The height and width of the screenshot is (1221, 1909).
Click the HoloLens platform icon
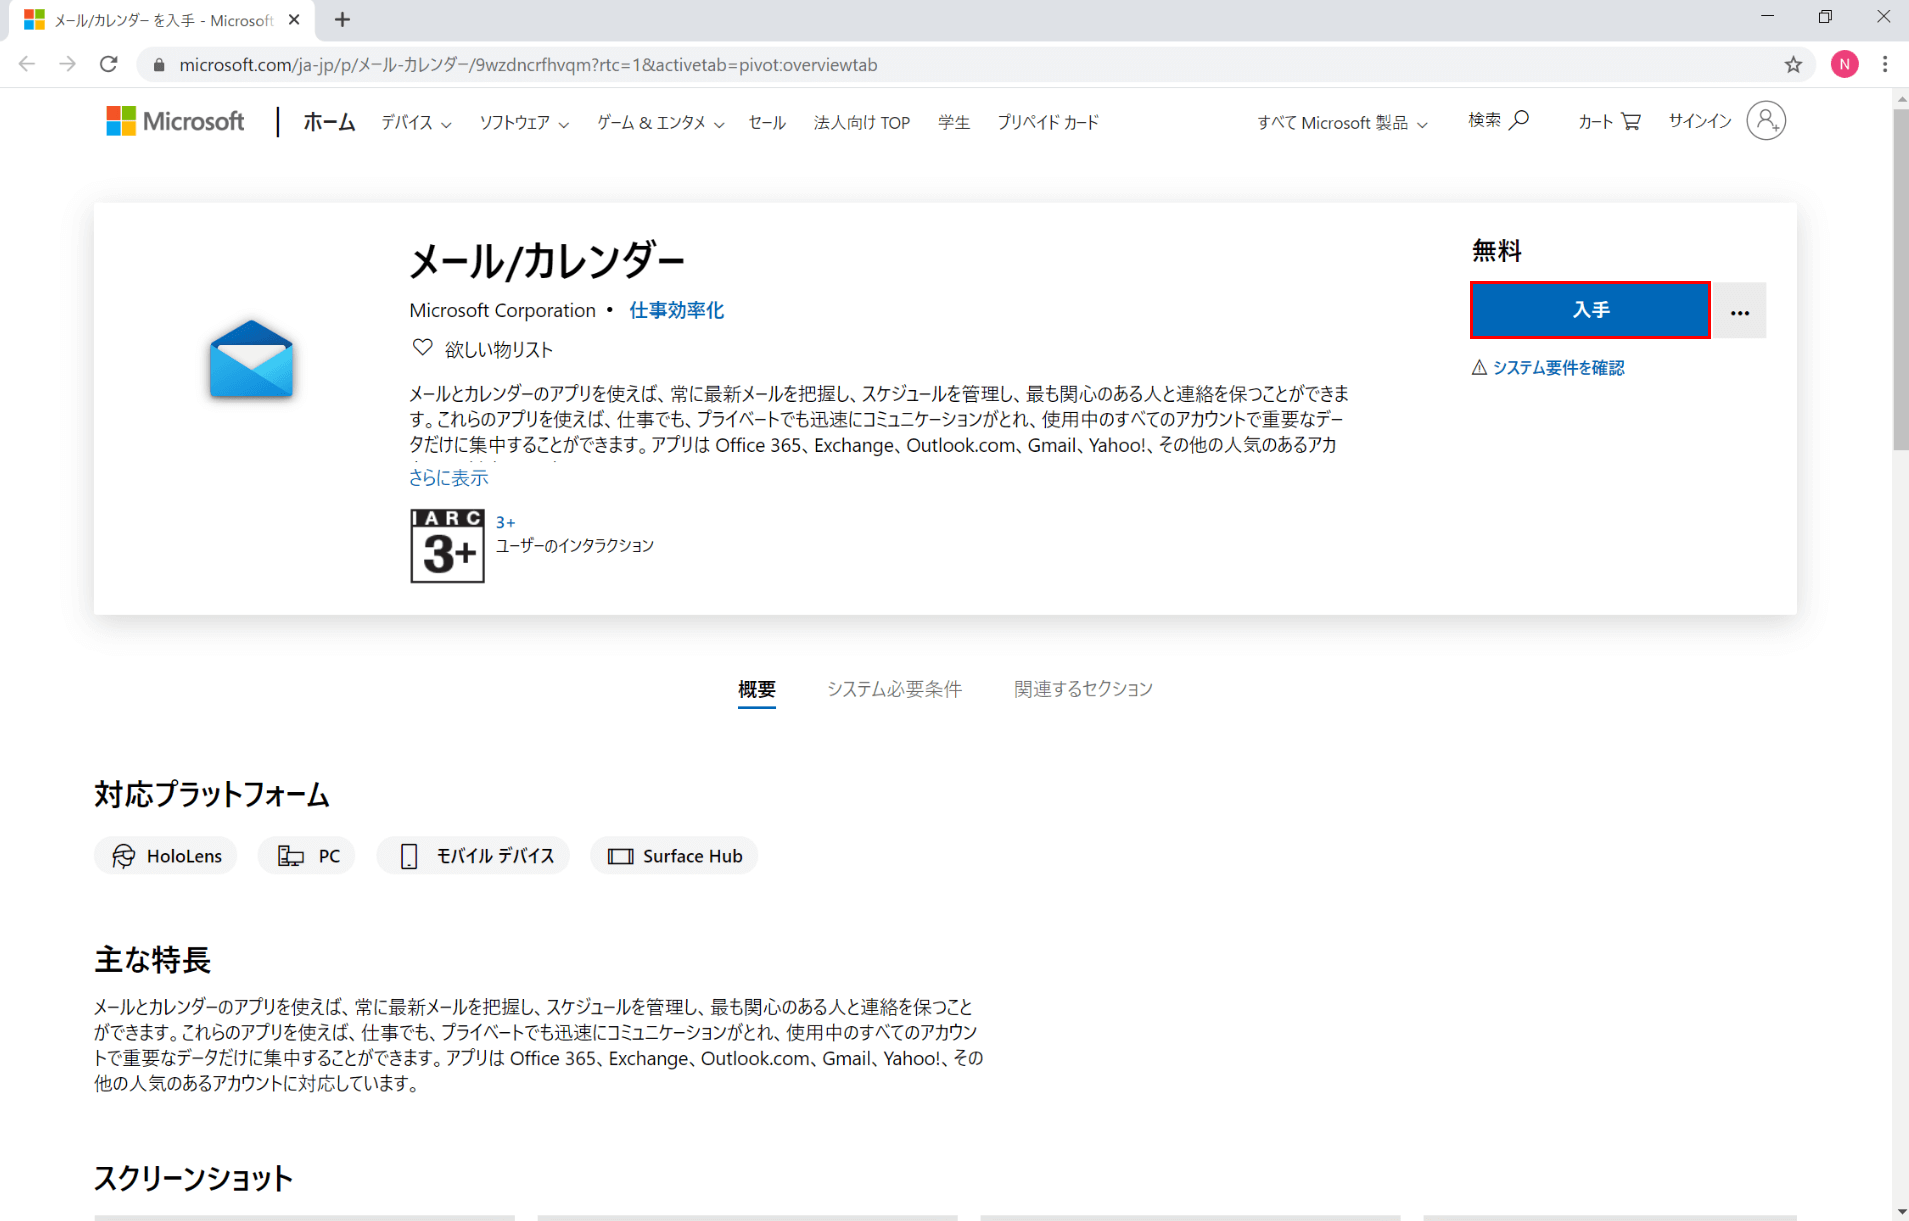123,856
